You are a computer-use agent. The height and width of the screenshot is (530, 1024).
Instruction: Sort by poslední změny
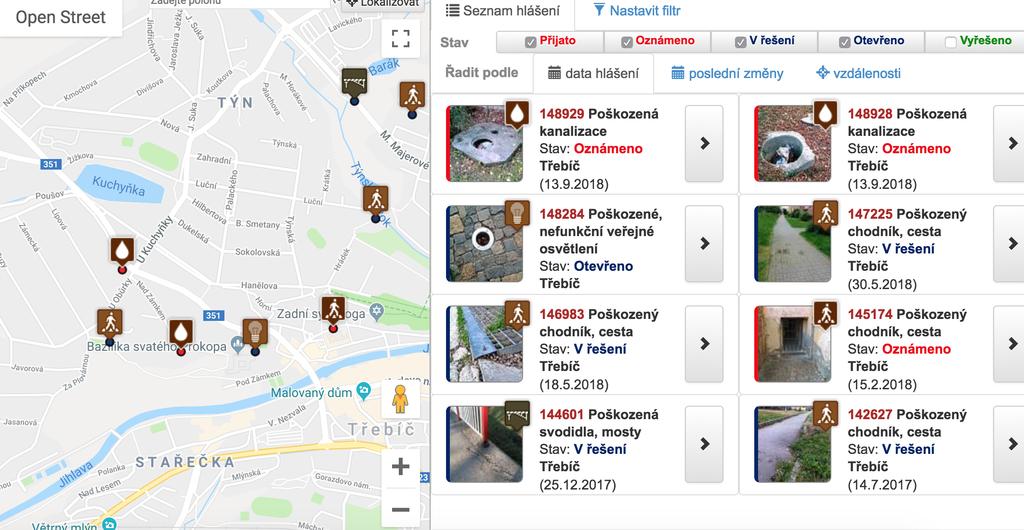(x=727, y=73)
